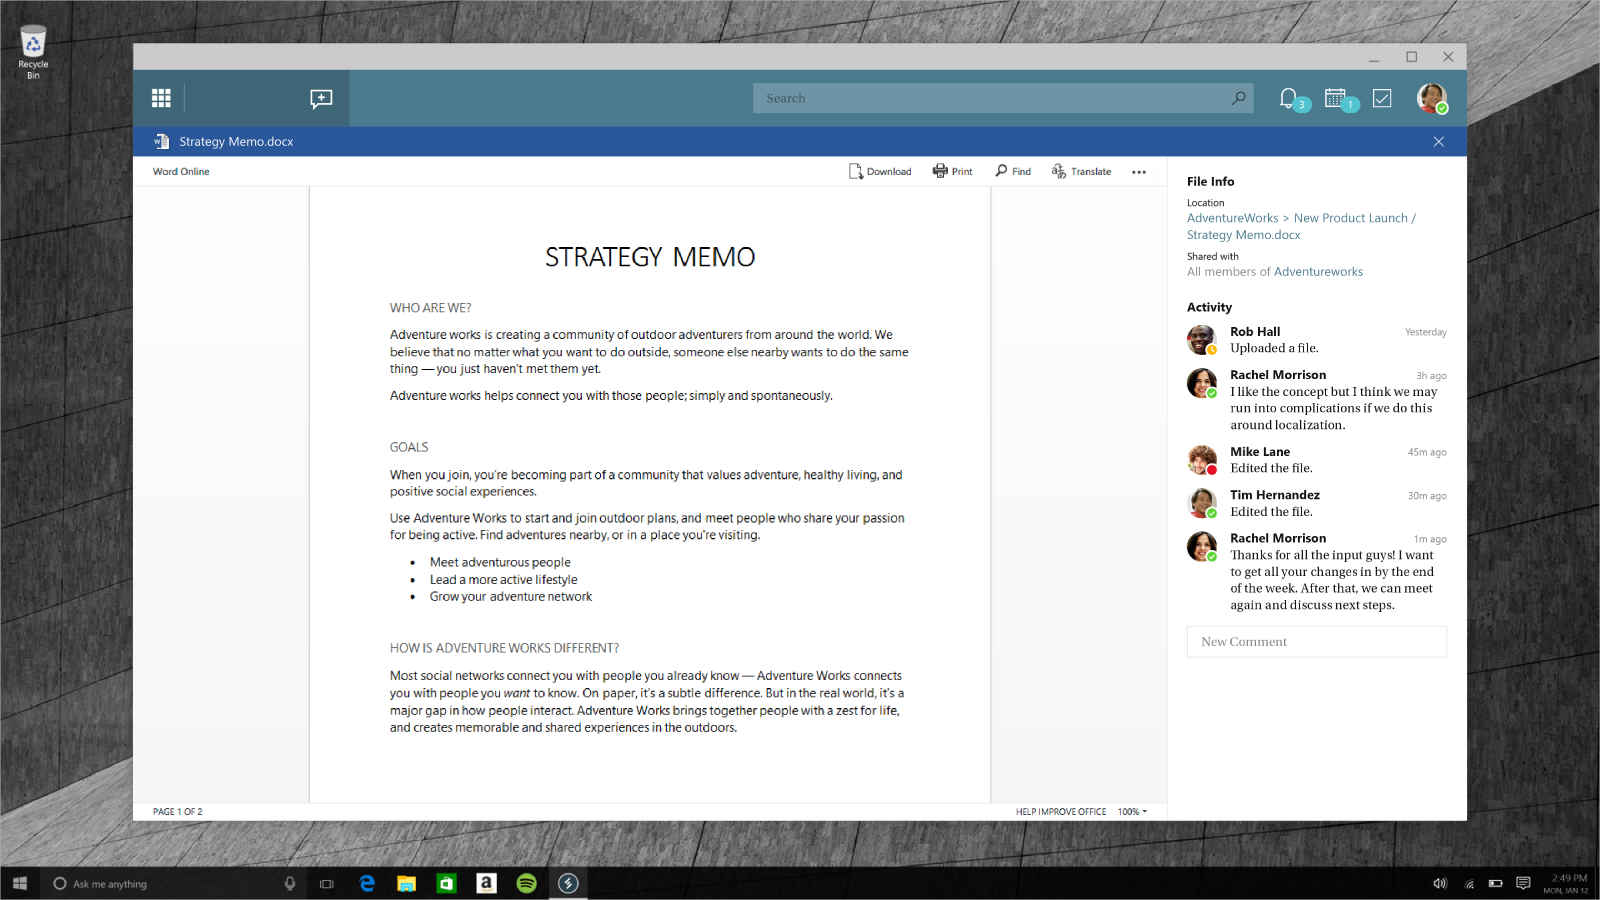Viewport: 1600px width, 900px height.
Task: Translate the document
Action: pos(1081,171)
